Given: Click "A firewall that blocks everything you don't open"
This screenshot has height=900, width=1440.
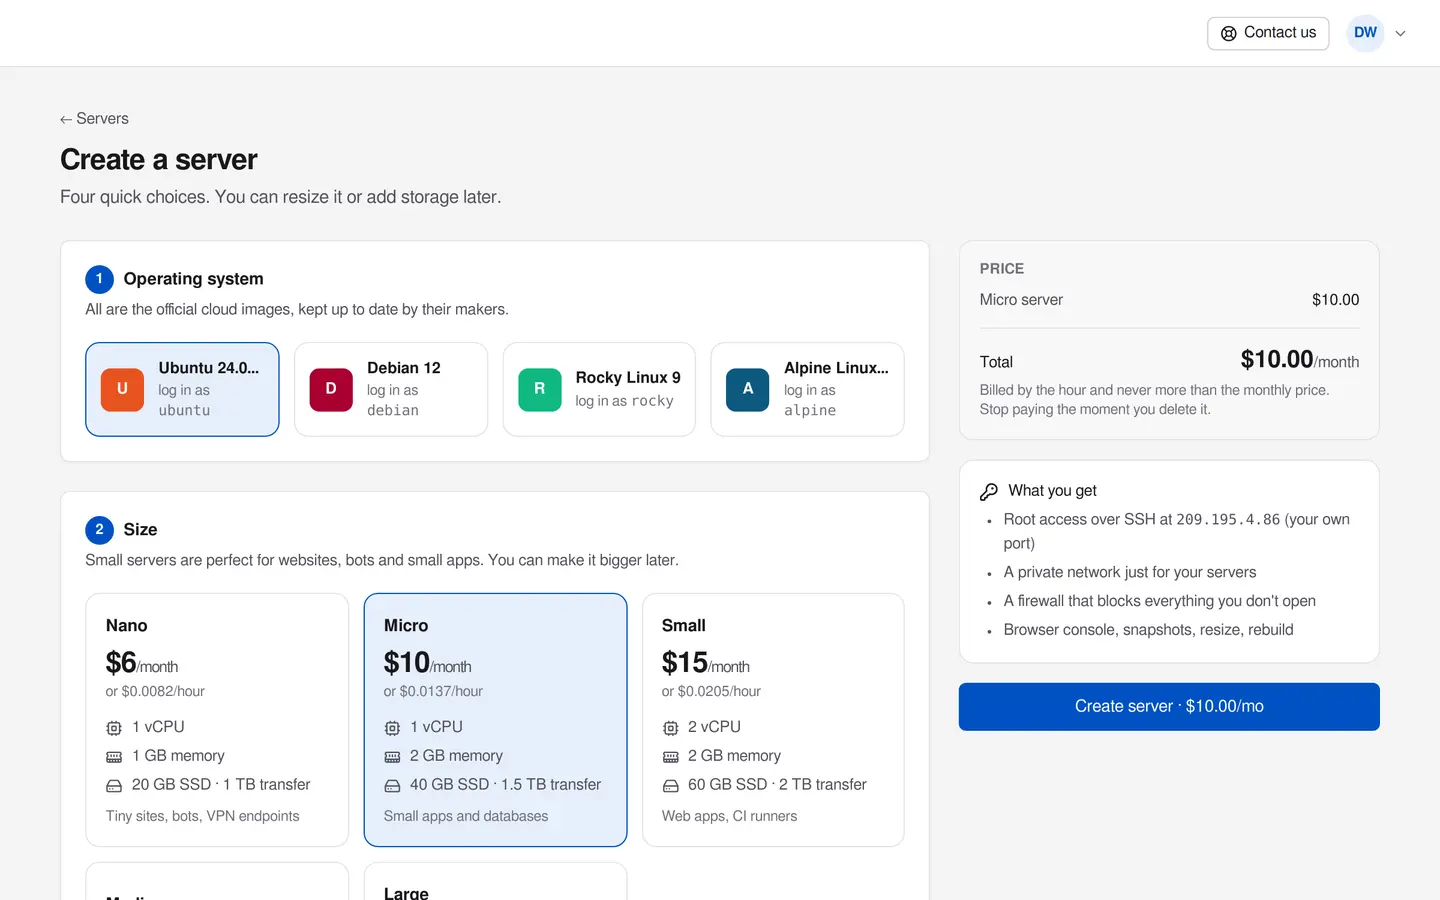Looking at the screenshot, I should tap(1160, 601).
